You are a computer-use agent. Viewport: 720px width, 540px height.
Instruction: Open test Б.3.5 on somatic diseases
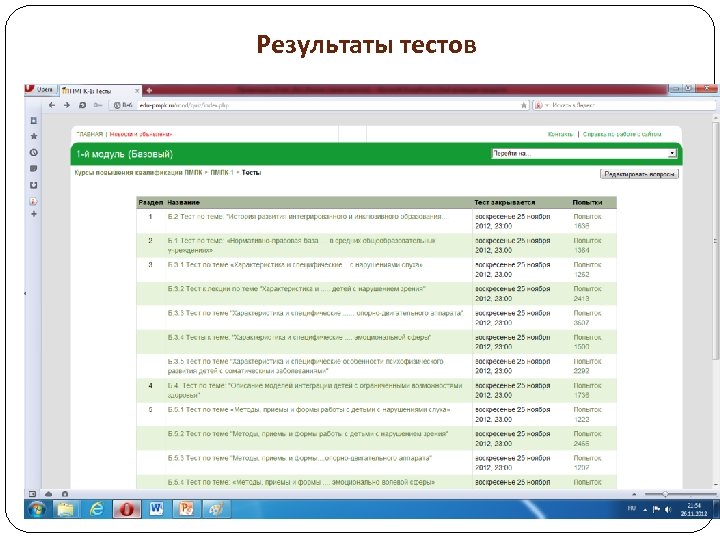pos(305,366)
